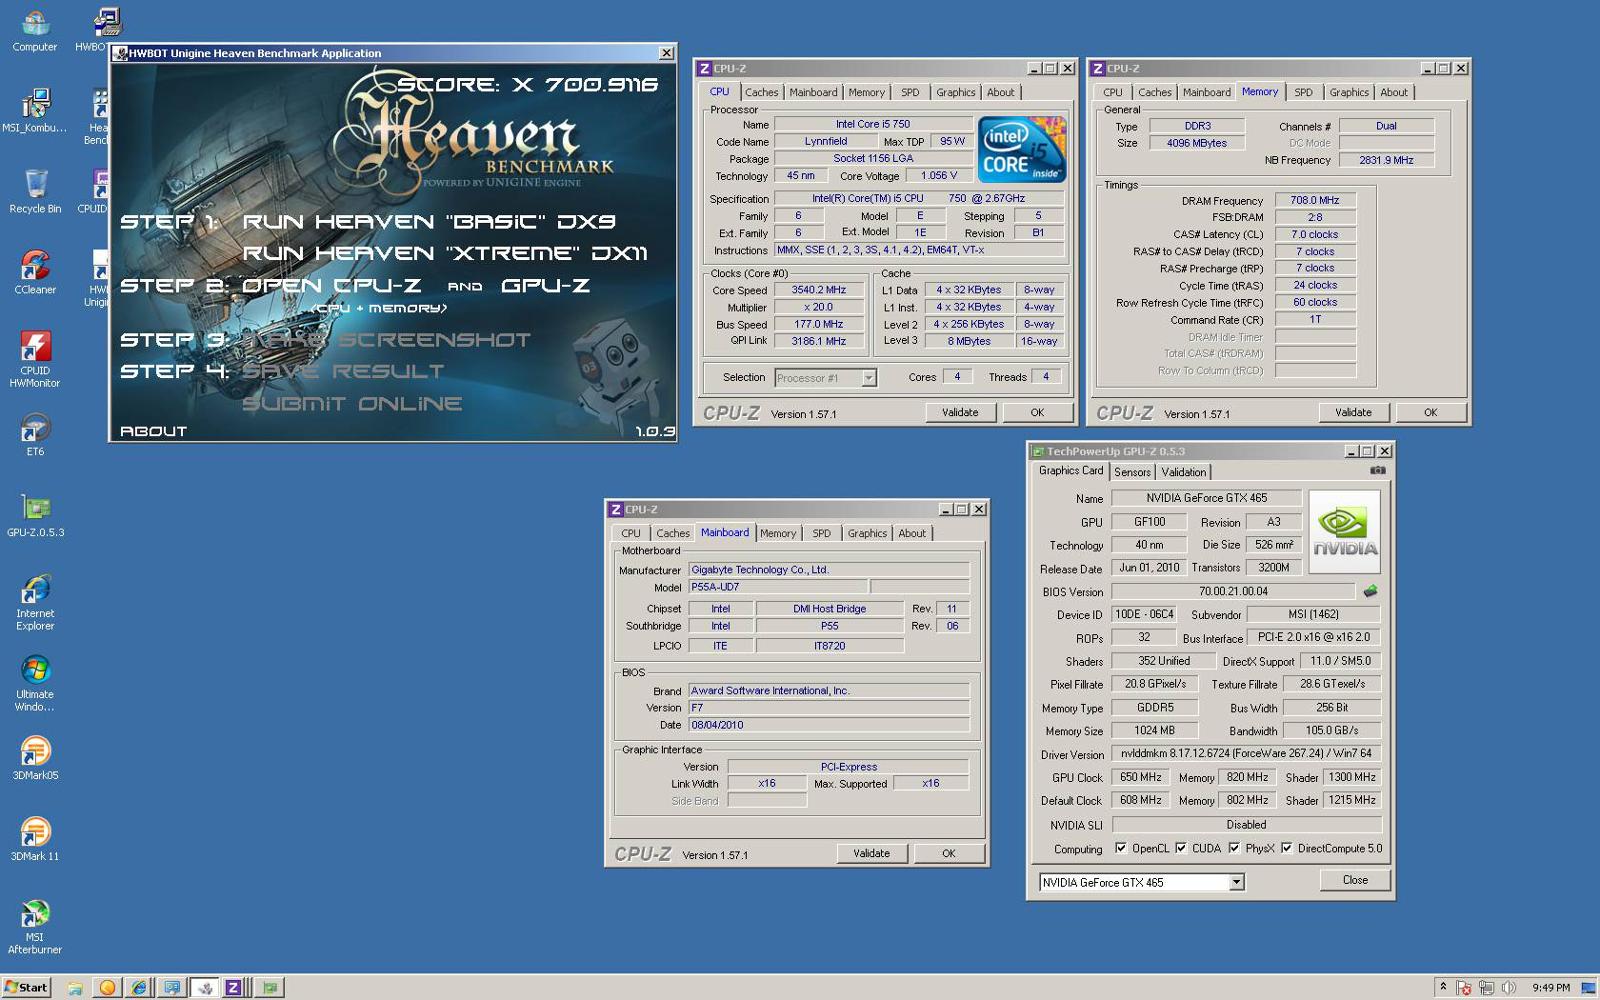Select the Heaven Benchmark taskbar button
The image size is (1600, 1000).
click(x=204, y=988)
